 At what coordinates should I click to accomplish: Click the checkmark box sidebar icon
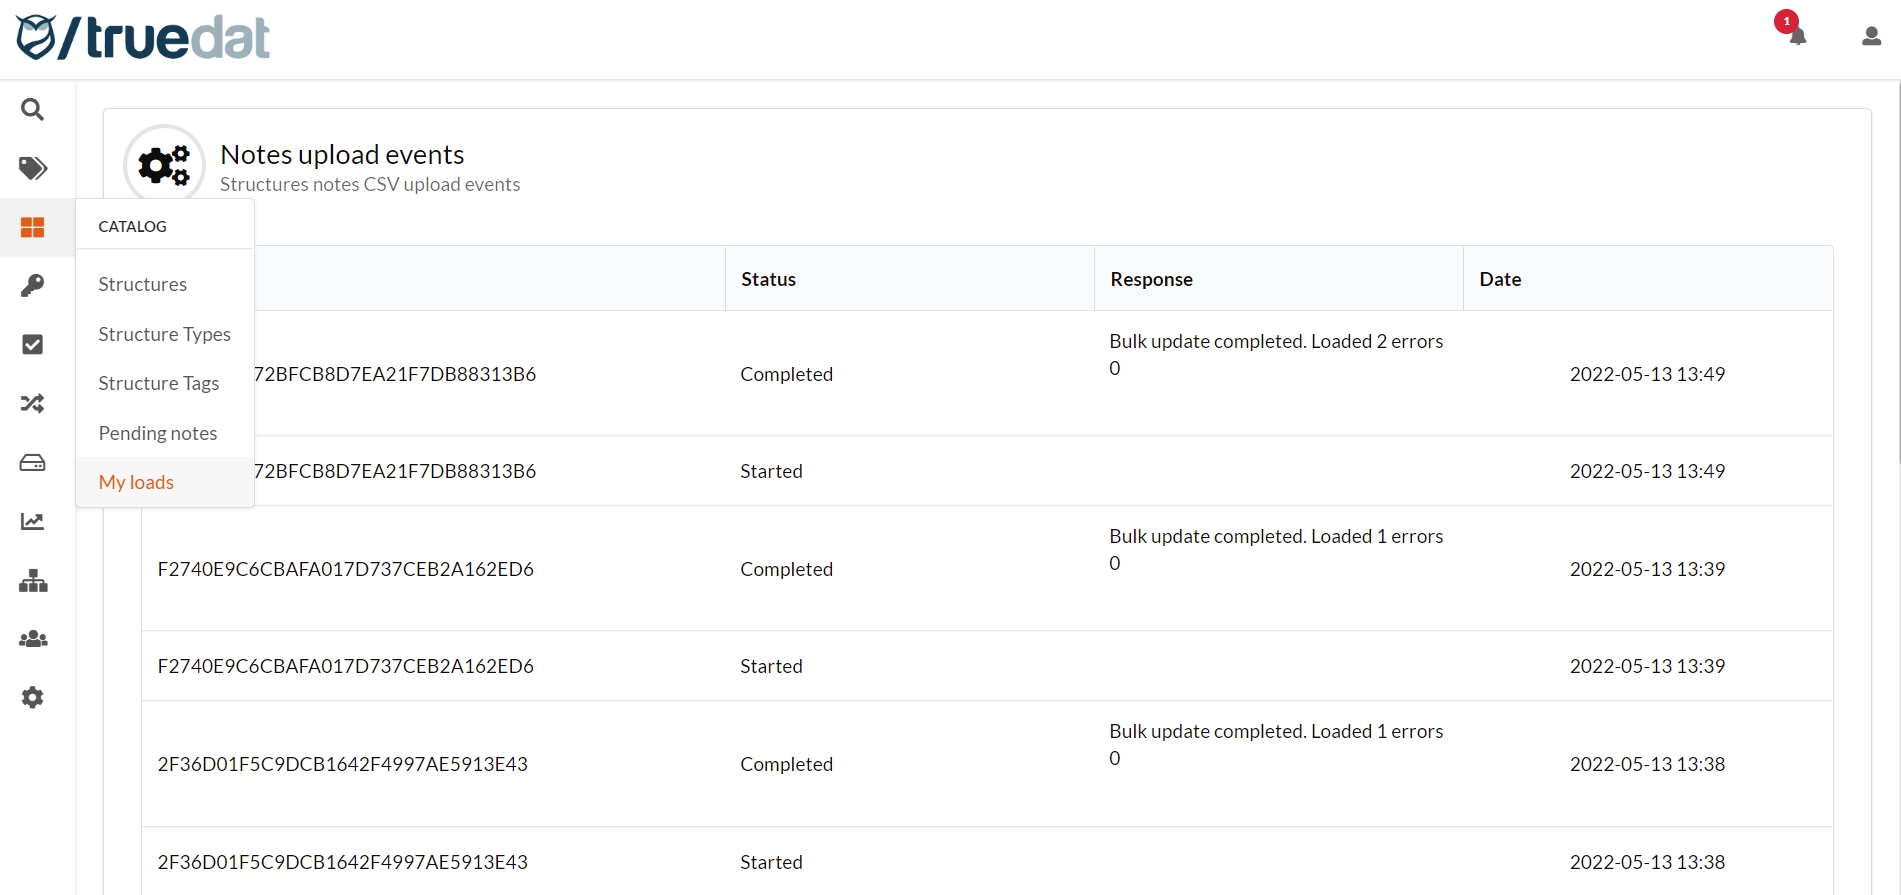coord(32,345)
